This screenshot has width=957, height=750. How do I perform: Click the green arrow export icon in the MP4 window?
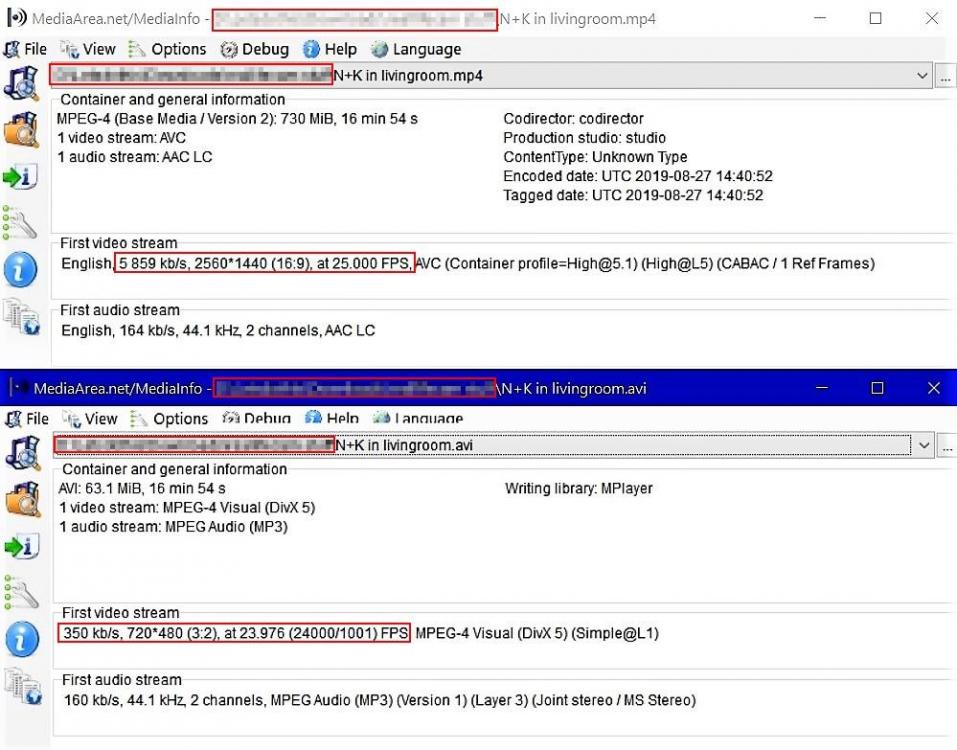[x=21, y=177]
